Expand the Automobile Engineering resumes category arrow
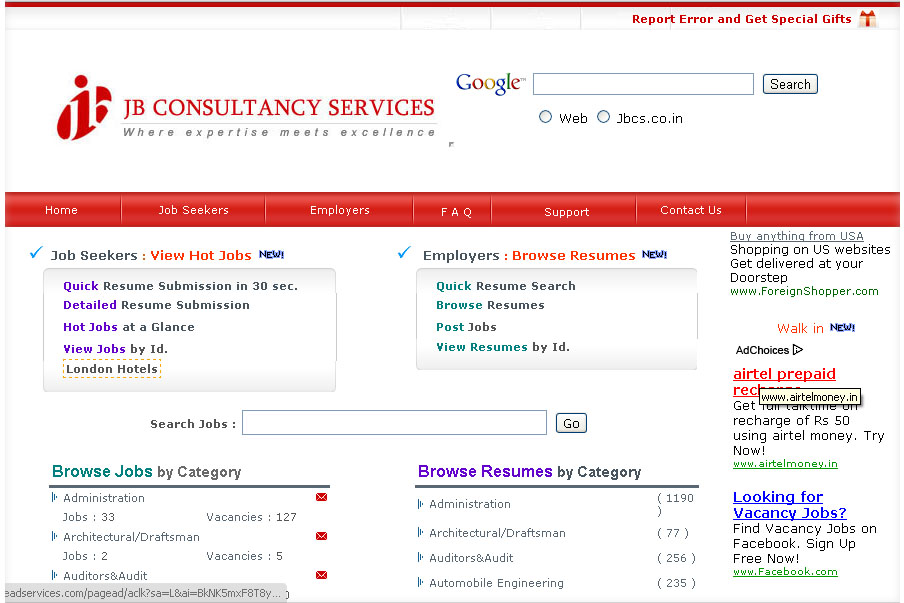This screenshot has height=603, width=904. pos(420,582)
